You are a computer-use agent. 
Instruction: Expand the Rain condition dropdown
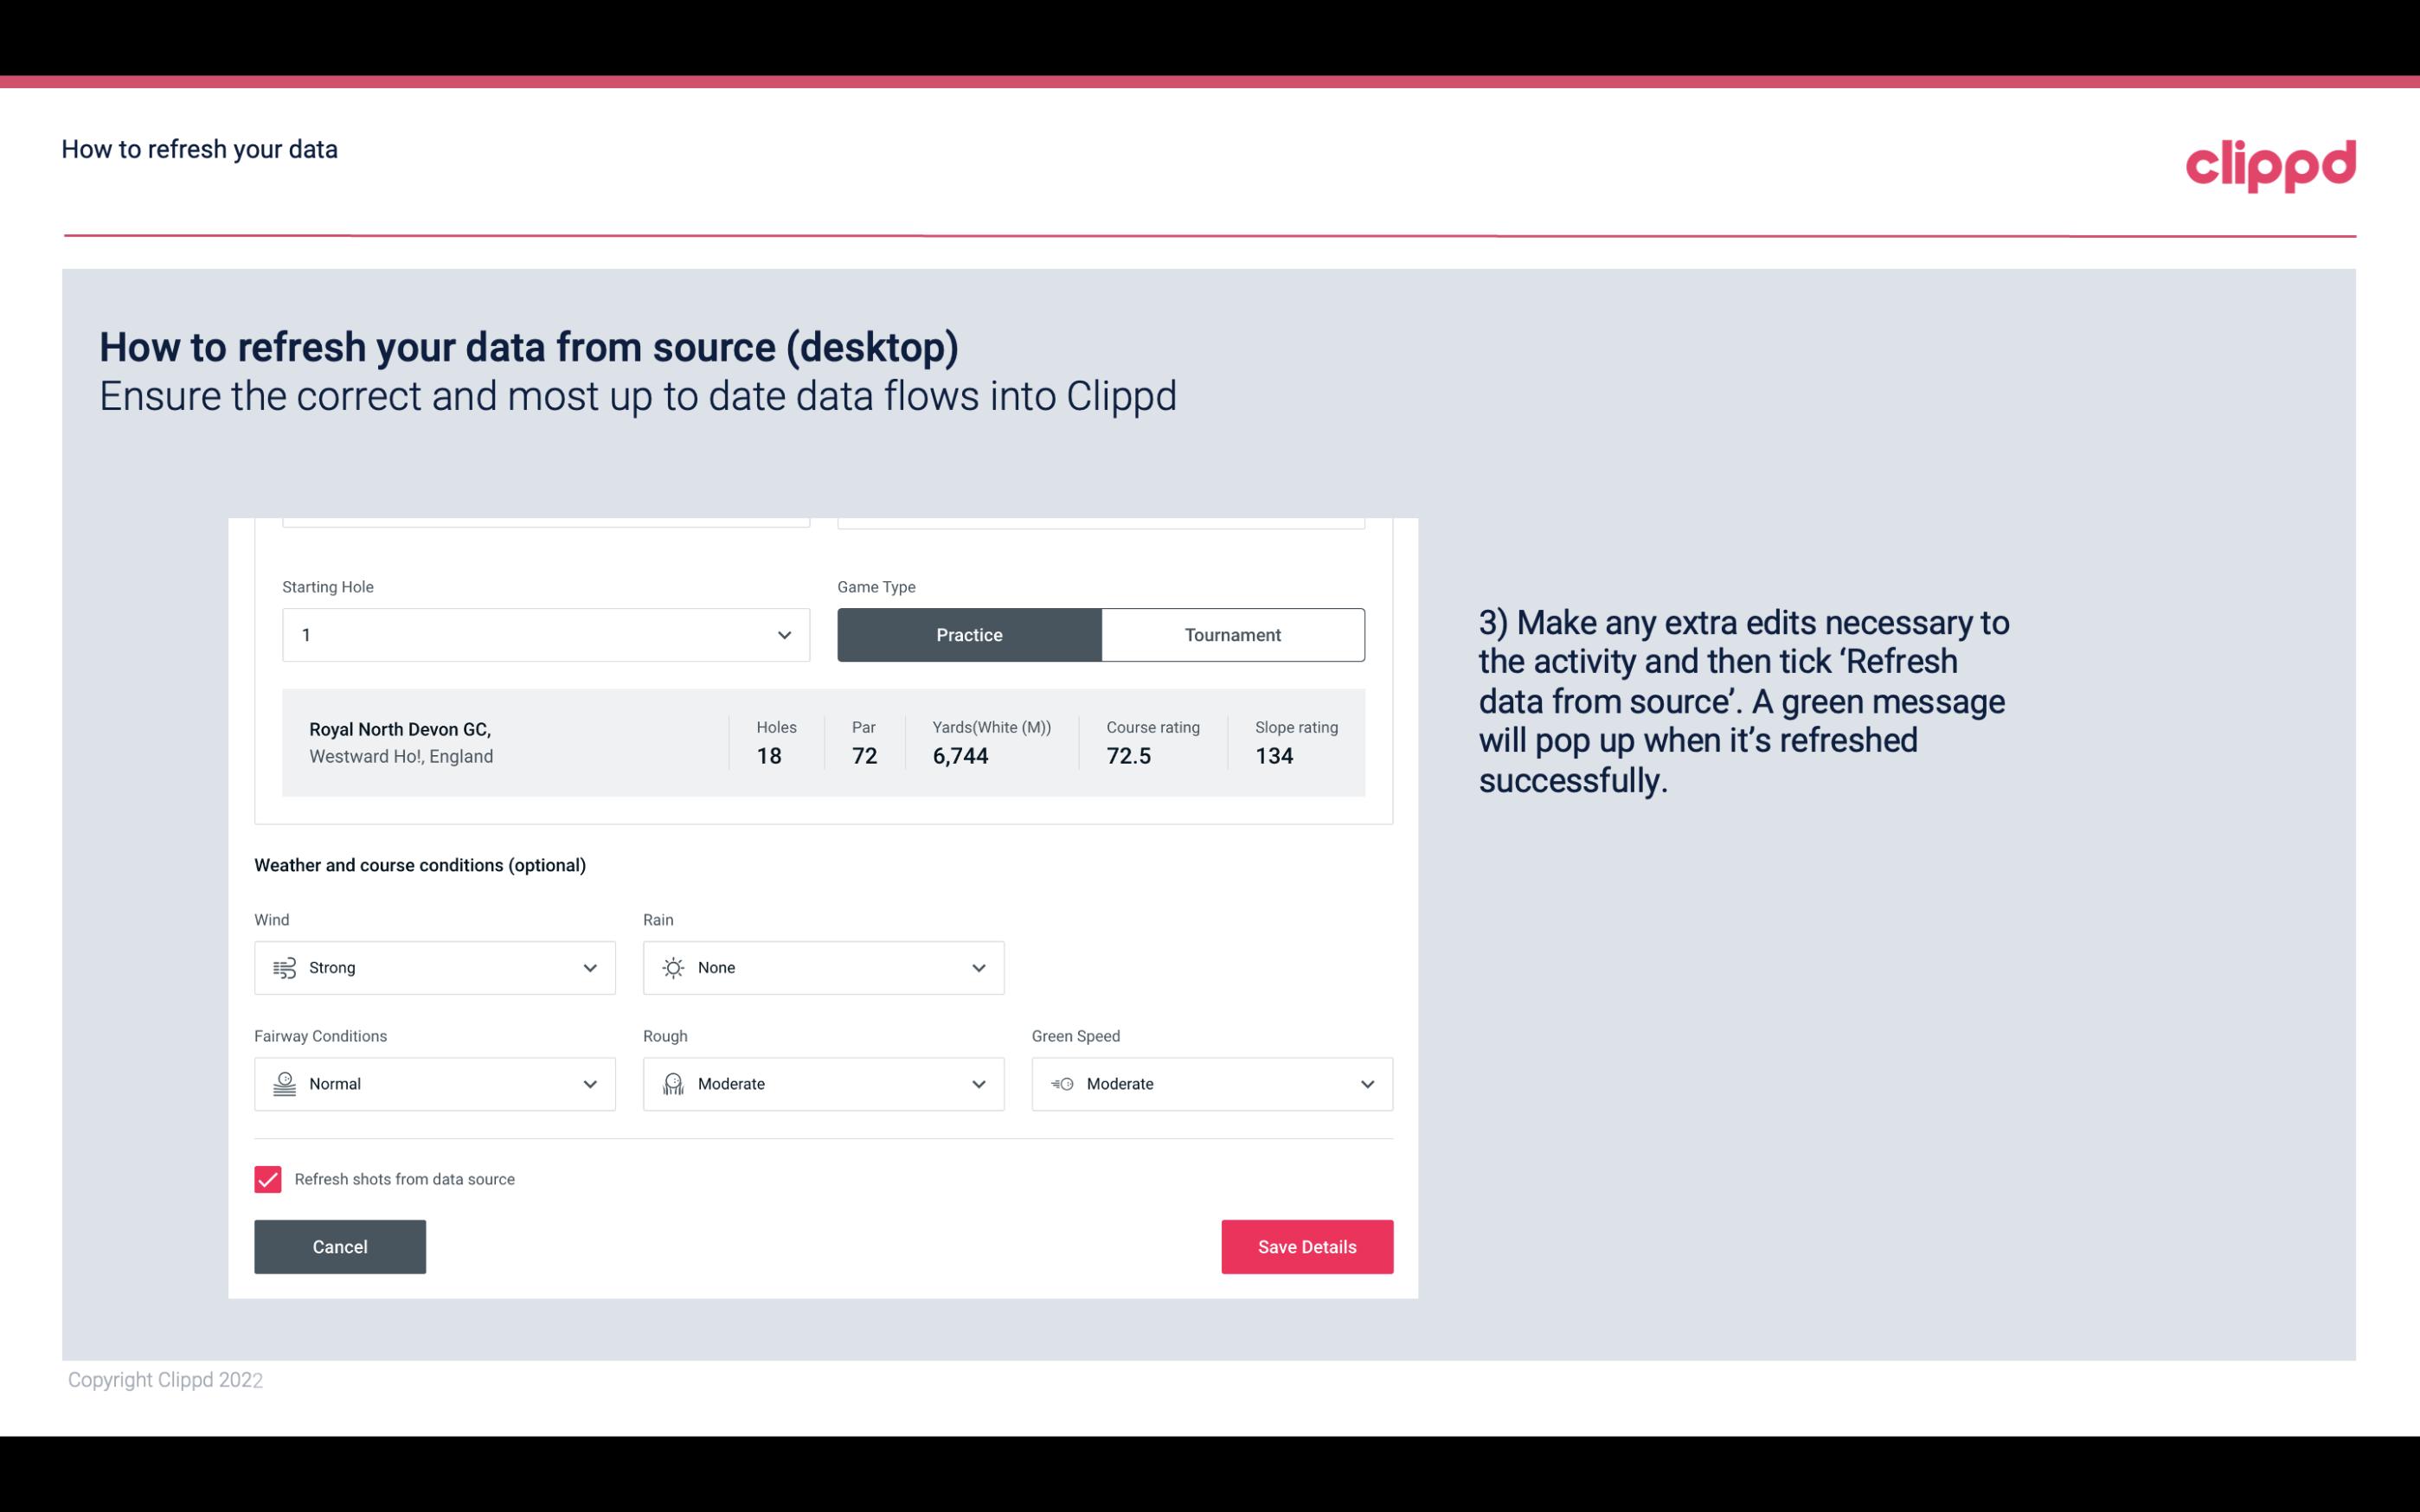point(976,967)
